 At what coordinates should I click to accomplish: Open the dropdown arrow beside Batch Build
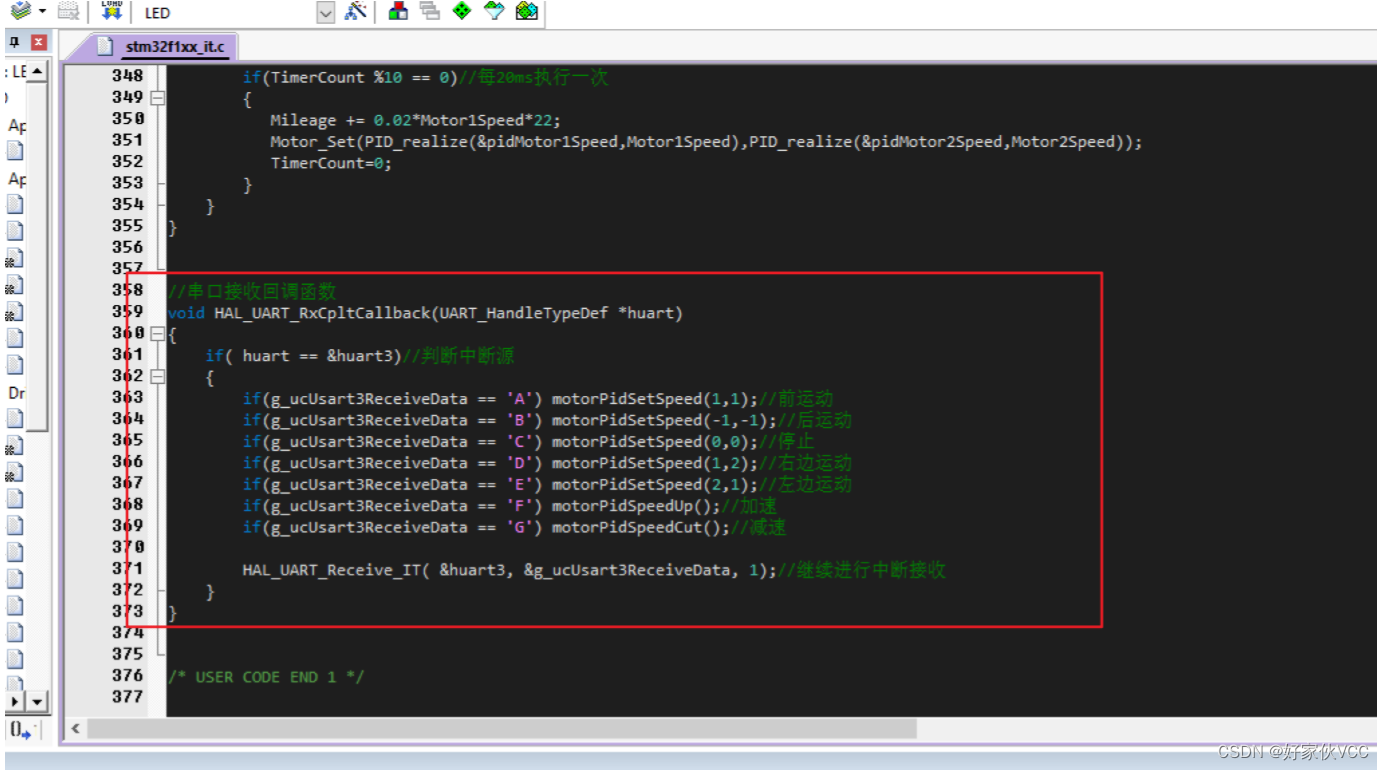42,12
